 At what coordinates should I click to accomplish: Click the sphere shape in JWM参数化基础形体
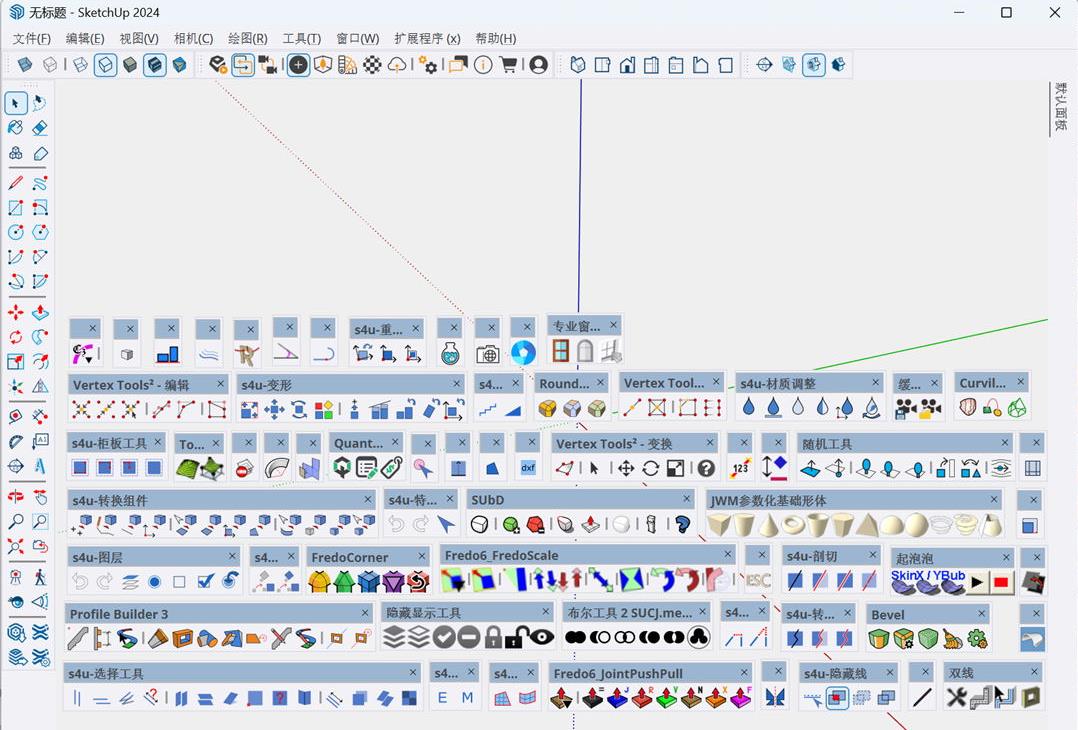[x=916, y=525]
